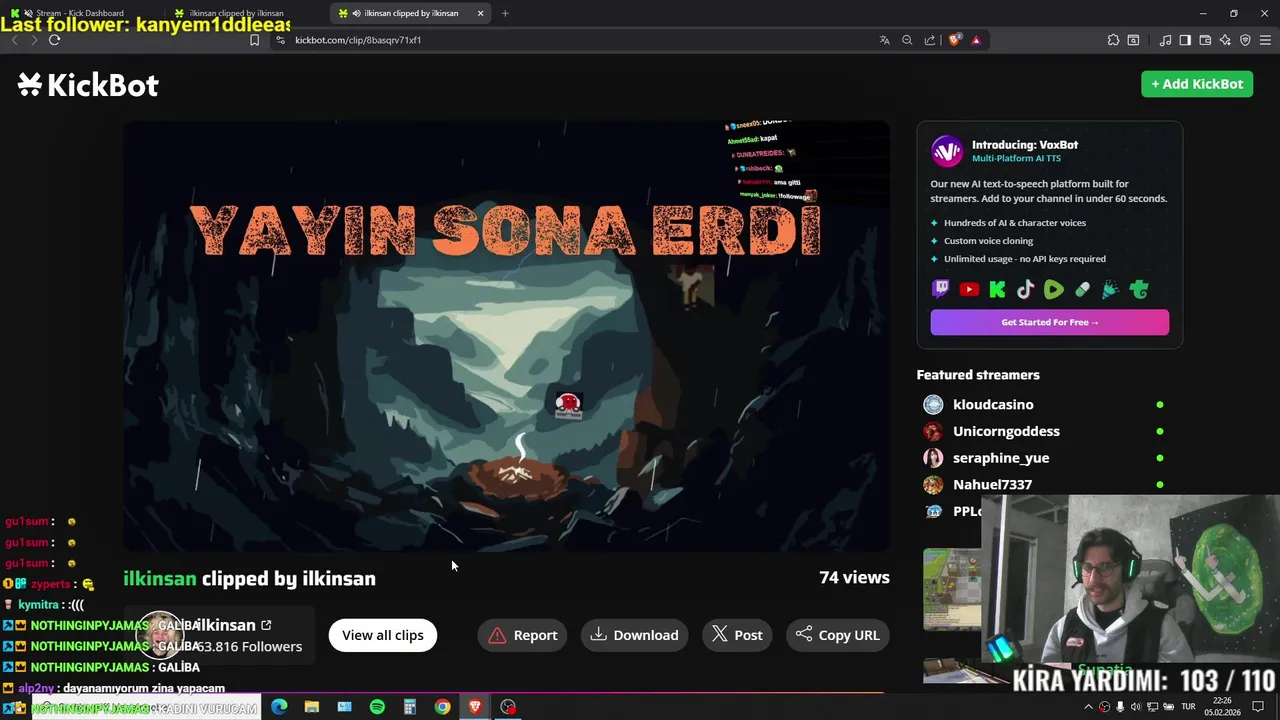Viewport: 1280px width, 720px height.
Task: Click kloudcasino avatar image
Action: click(933, 404)
